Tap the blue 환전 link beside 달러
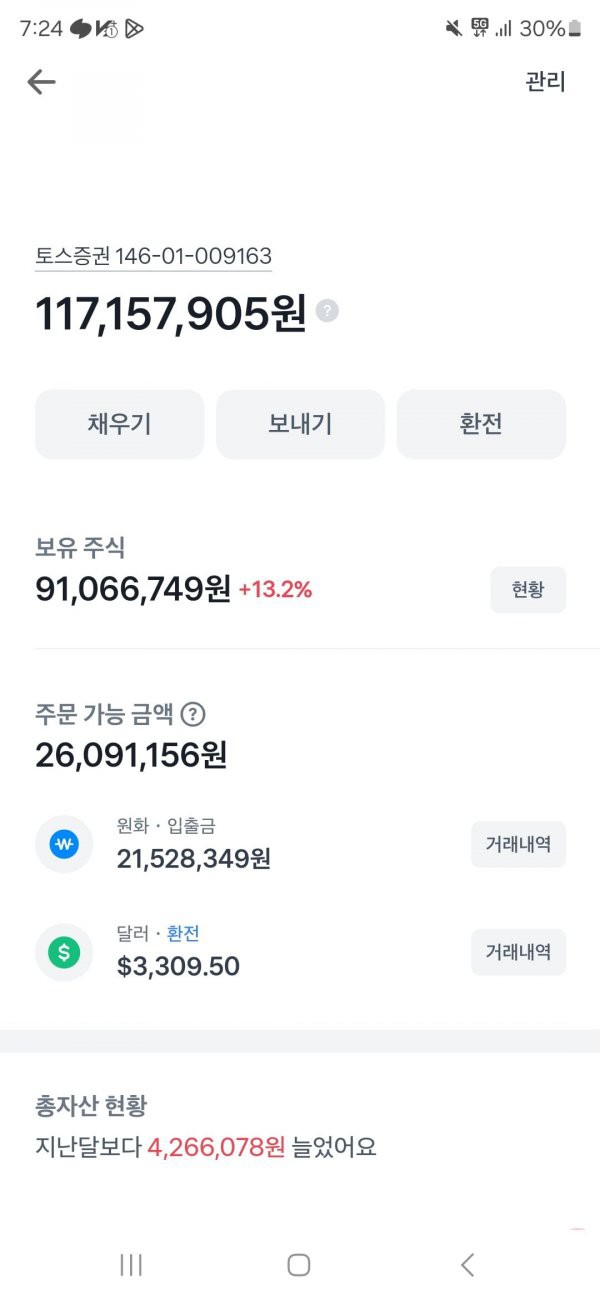The width and height of the screenshot is (600, 1300). [183, 933]
